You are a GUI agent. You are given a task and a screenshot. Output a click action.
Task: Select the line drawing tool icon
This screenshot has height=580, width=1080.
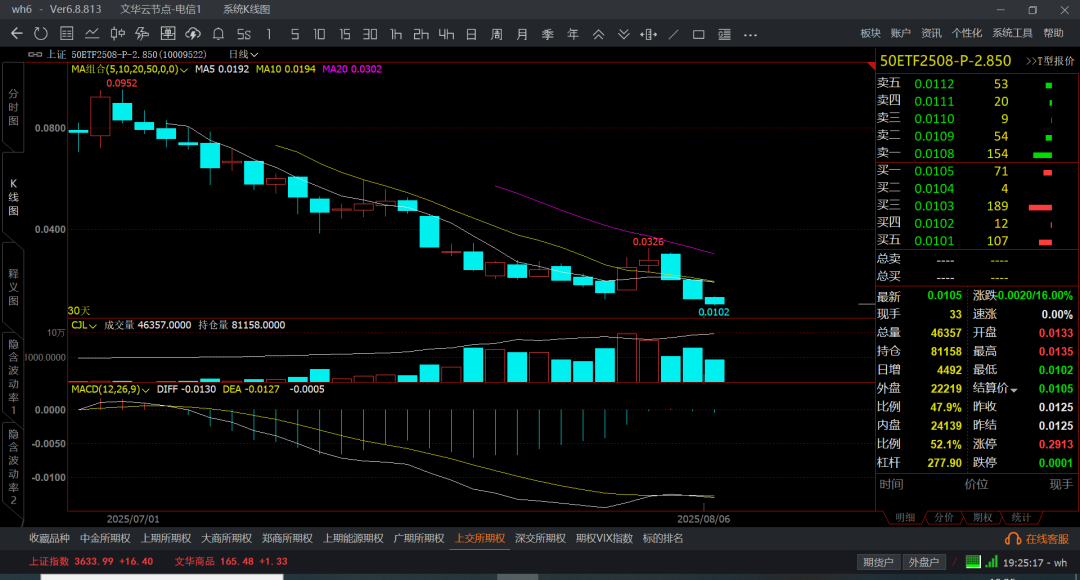674,34
